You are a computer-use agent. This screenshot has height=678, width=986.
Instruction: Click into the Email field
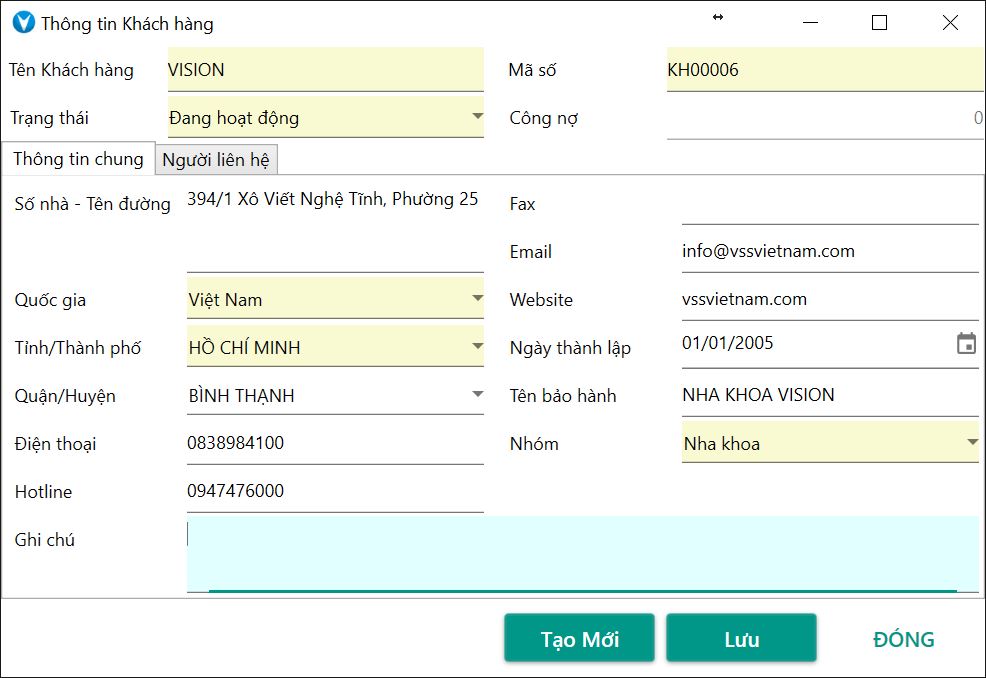(x=829, y=251)
